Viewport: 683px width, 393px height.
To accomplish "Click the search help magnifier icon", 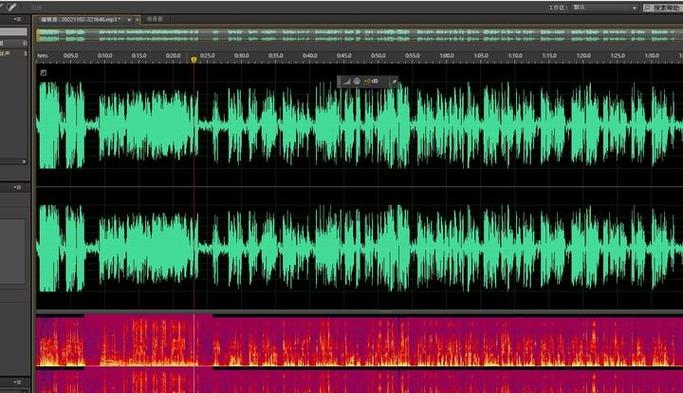I will pos(647,8).
